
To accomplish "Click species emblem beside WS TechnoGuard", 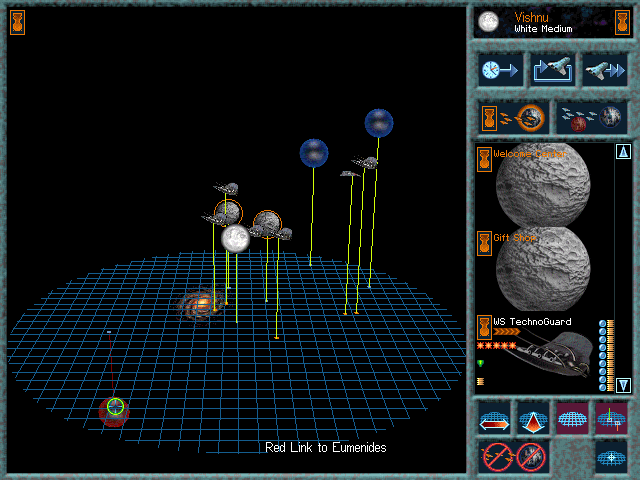I will point(484,327).
